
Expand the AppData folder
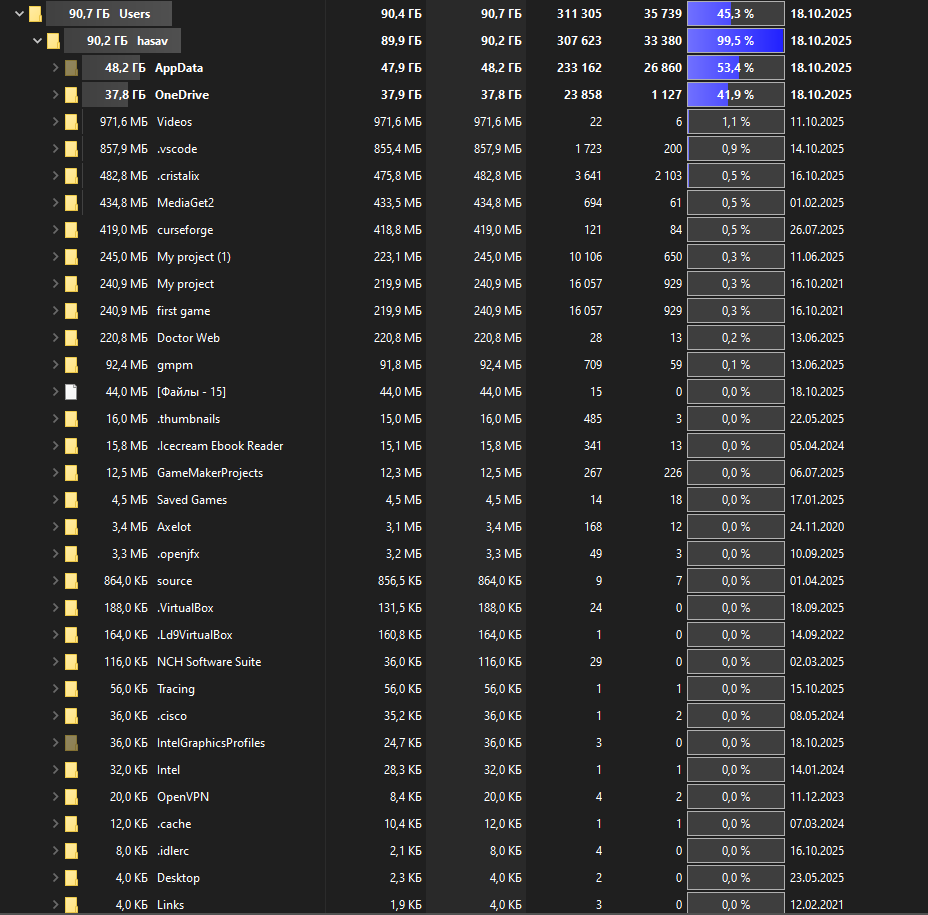[x=55, y=67]
